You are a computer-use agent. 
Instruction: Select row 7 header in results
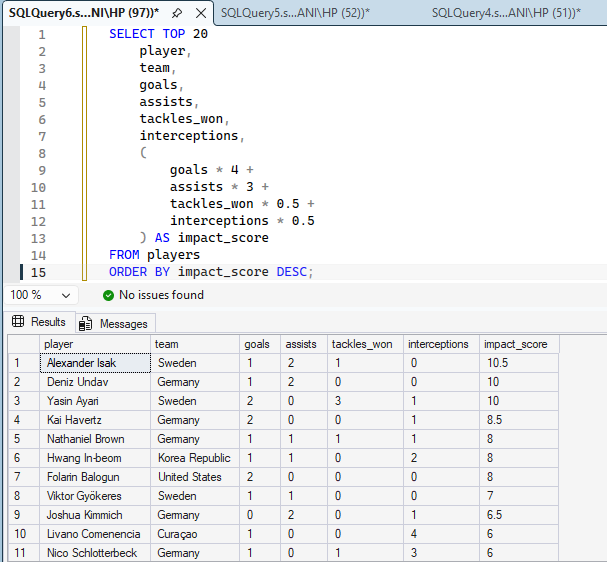24,477
